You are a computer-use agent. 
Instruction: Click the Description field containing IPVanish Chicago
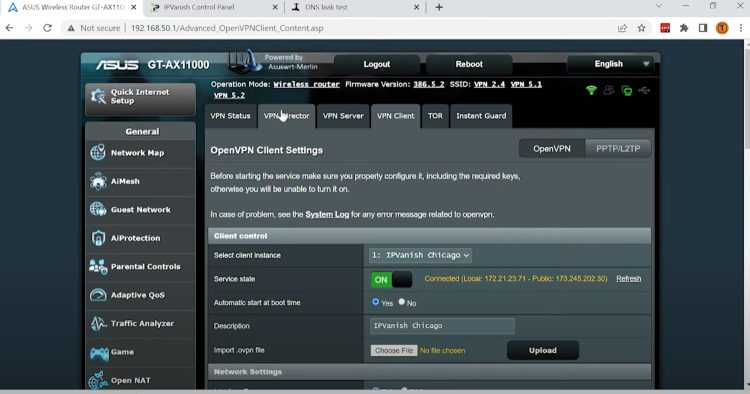point(442,326)
